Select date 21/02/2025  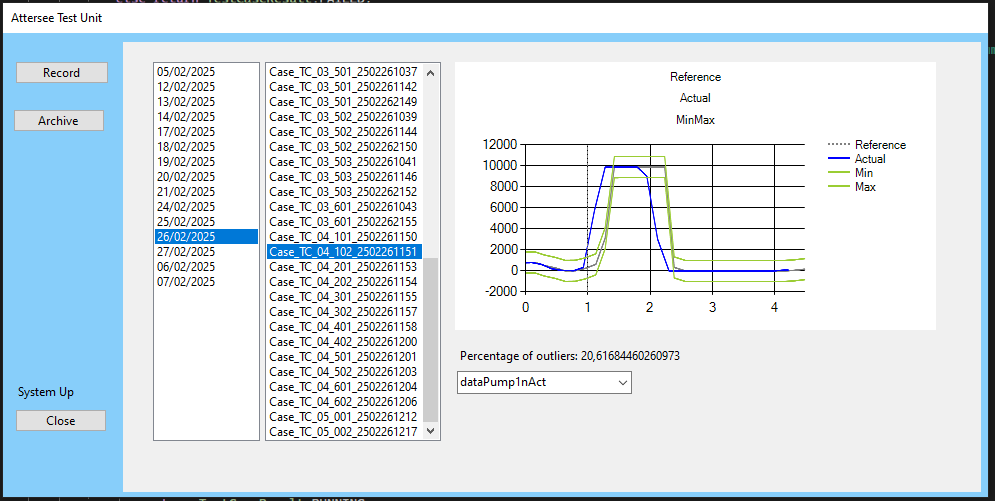[206, 192]
